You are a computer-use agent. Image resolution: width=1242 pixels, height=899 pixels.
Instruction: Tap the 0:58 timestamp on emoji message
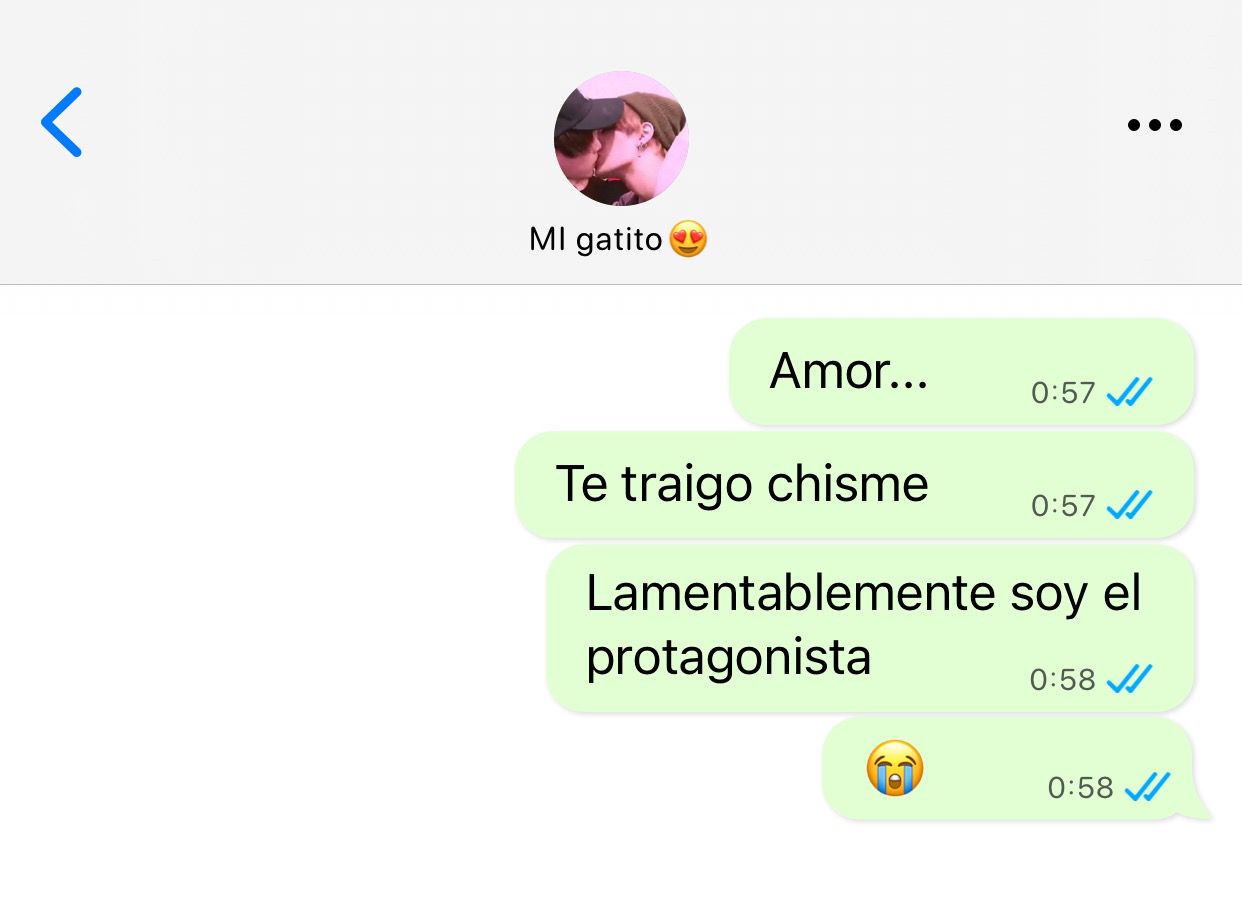coord(1080,788)
